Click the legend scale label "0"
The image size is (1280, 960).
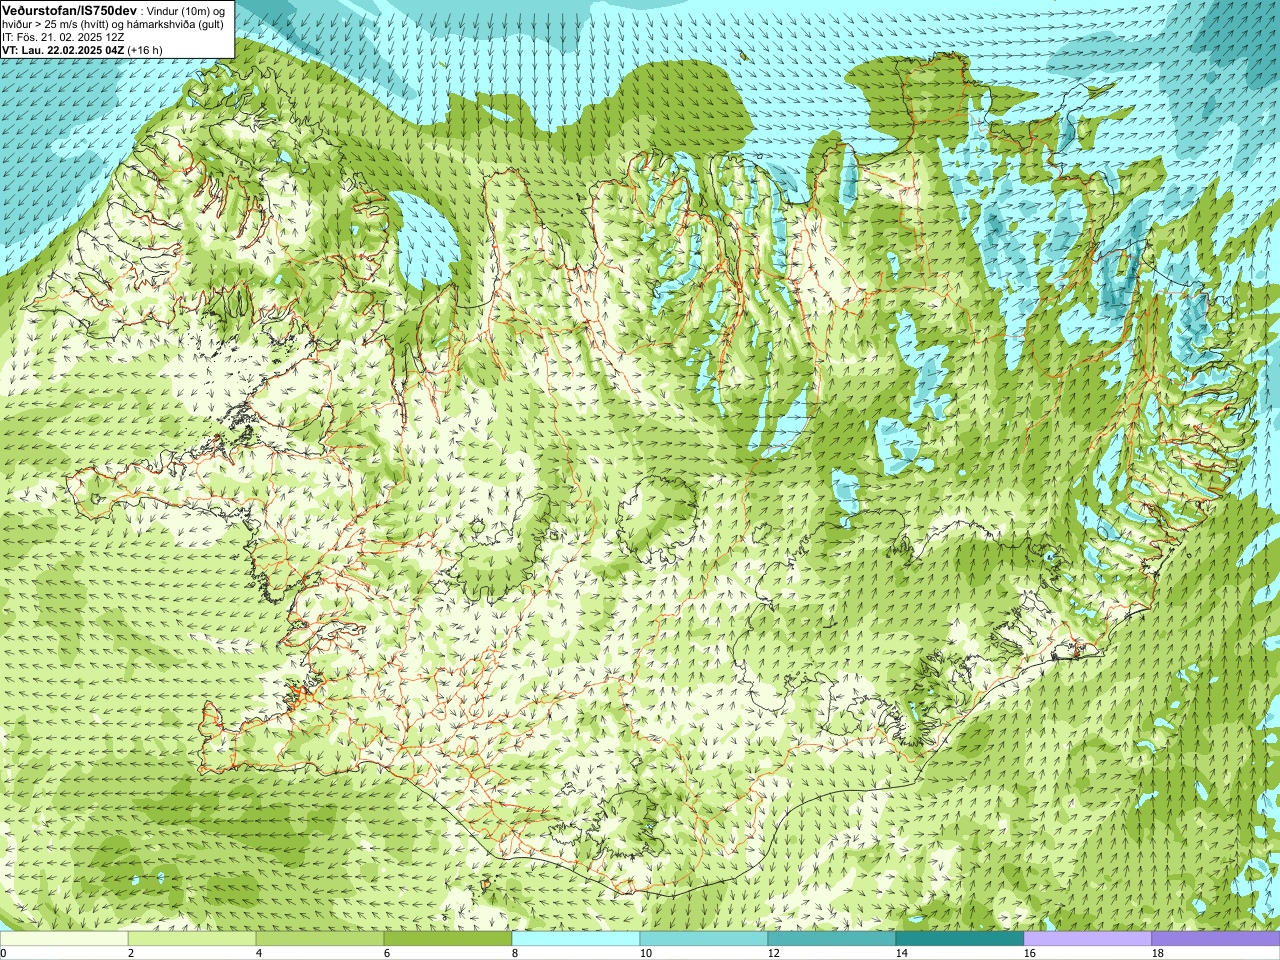tap(4, 953)
